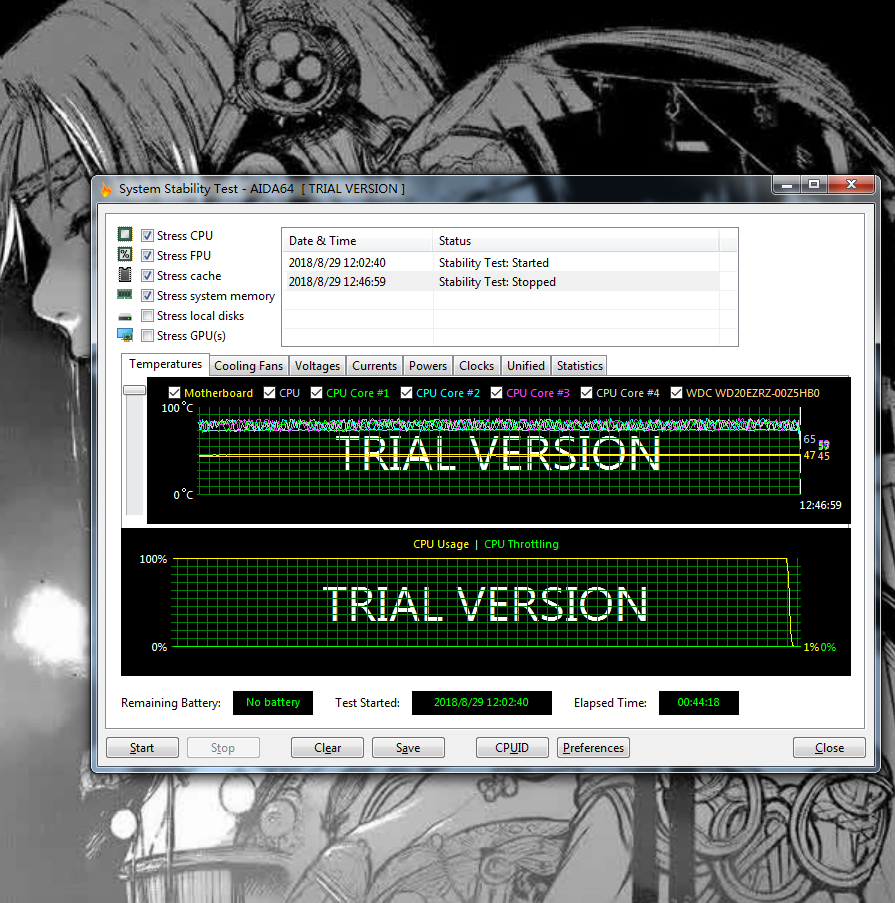The height and width of the screenshot is (903, 895).
Task: Click the Save button
Action: (408, 748)
